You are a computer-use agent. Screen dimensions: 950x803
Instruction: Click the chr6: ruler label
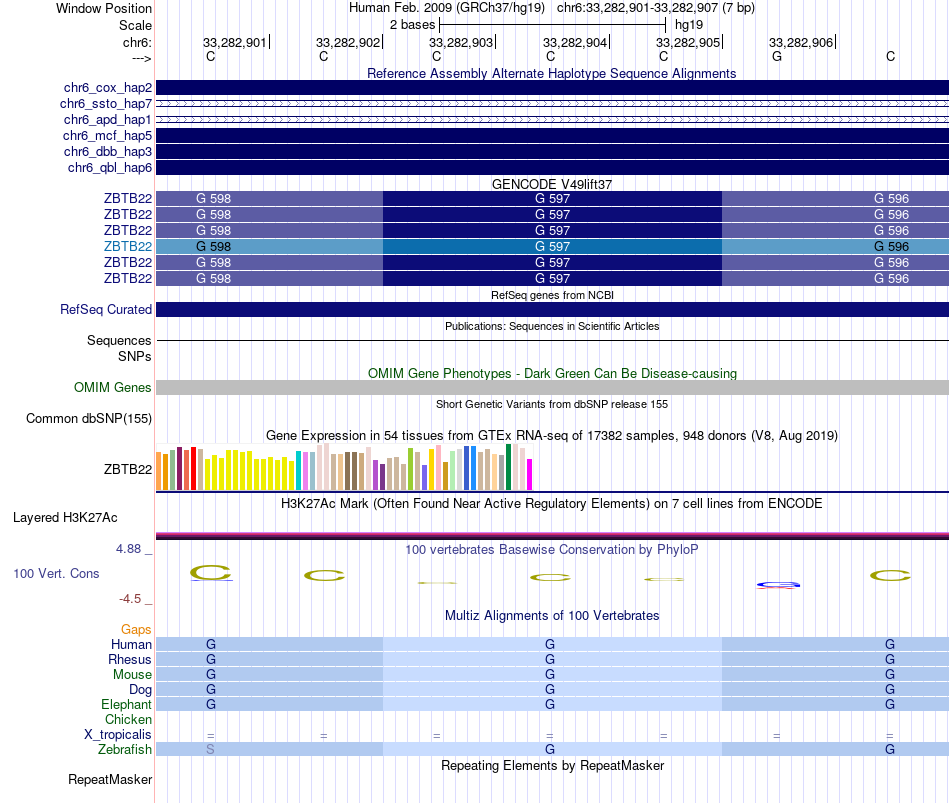point(138,42)
